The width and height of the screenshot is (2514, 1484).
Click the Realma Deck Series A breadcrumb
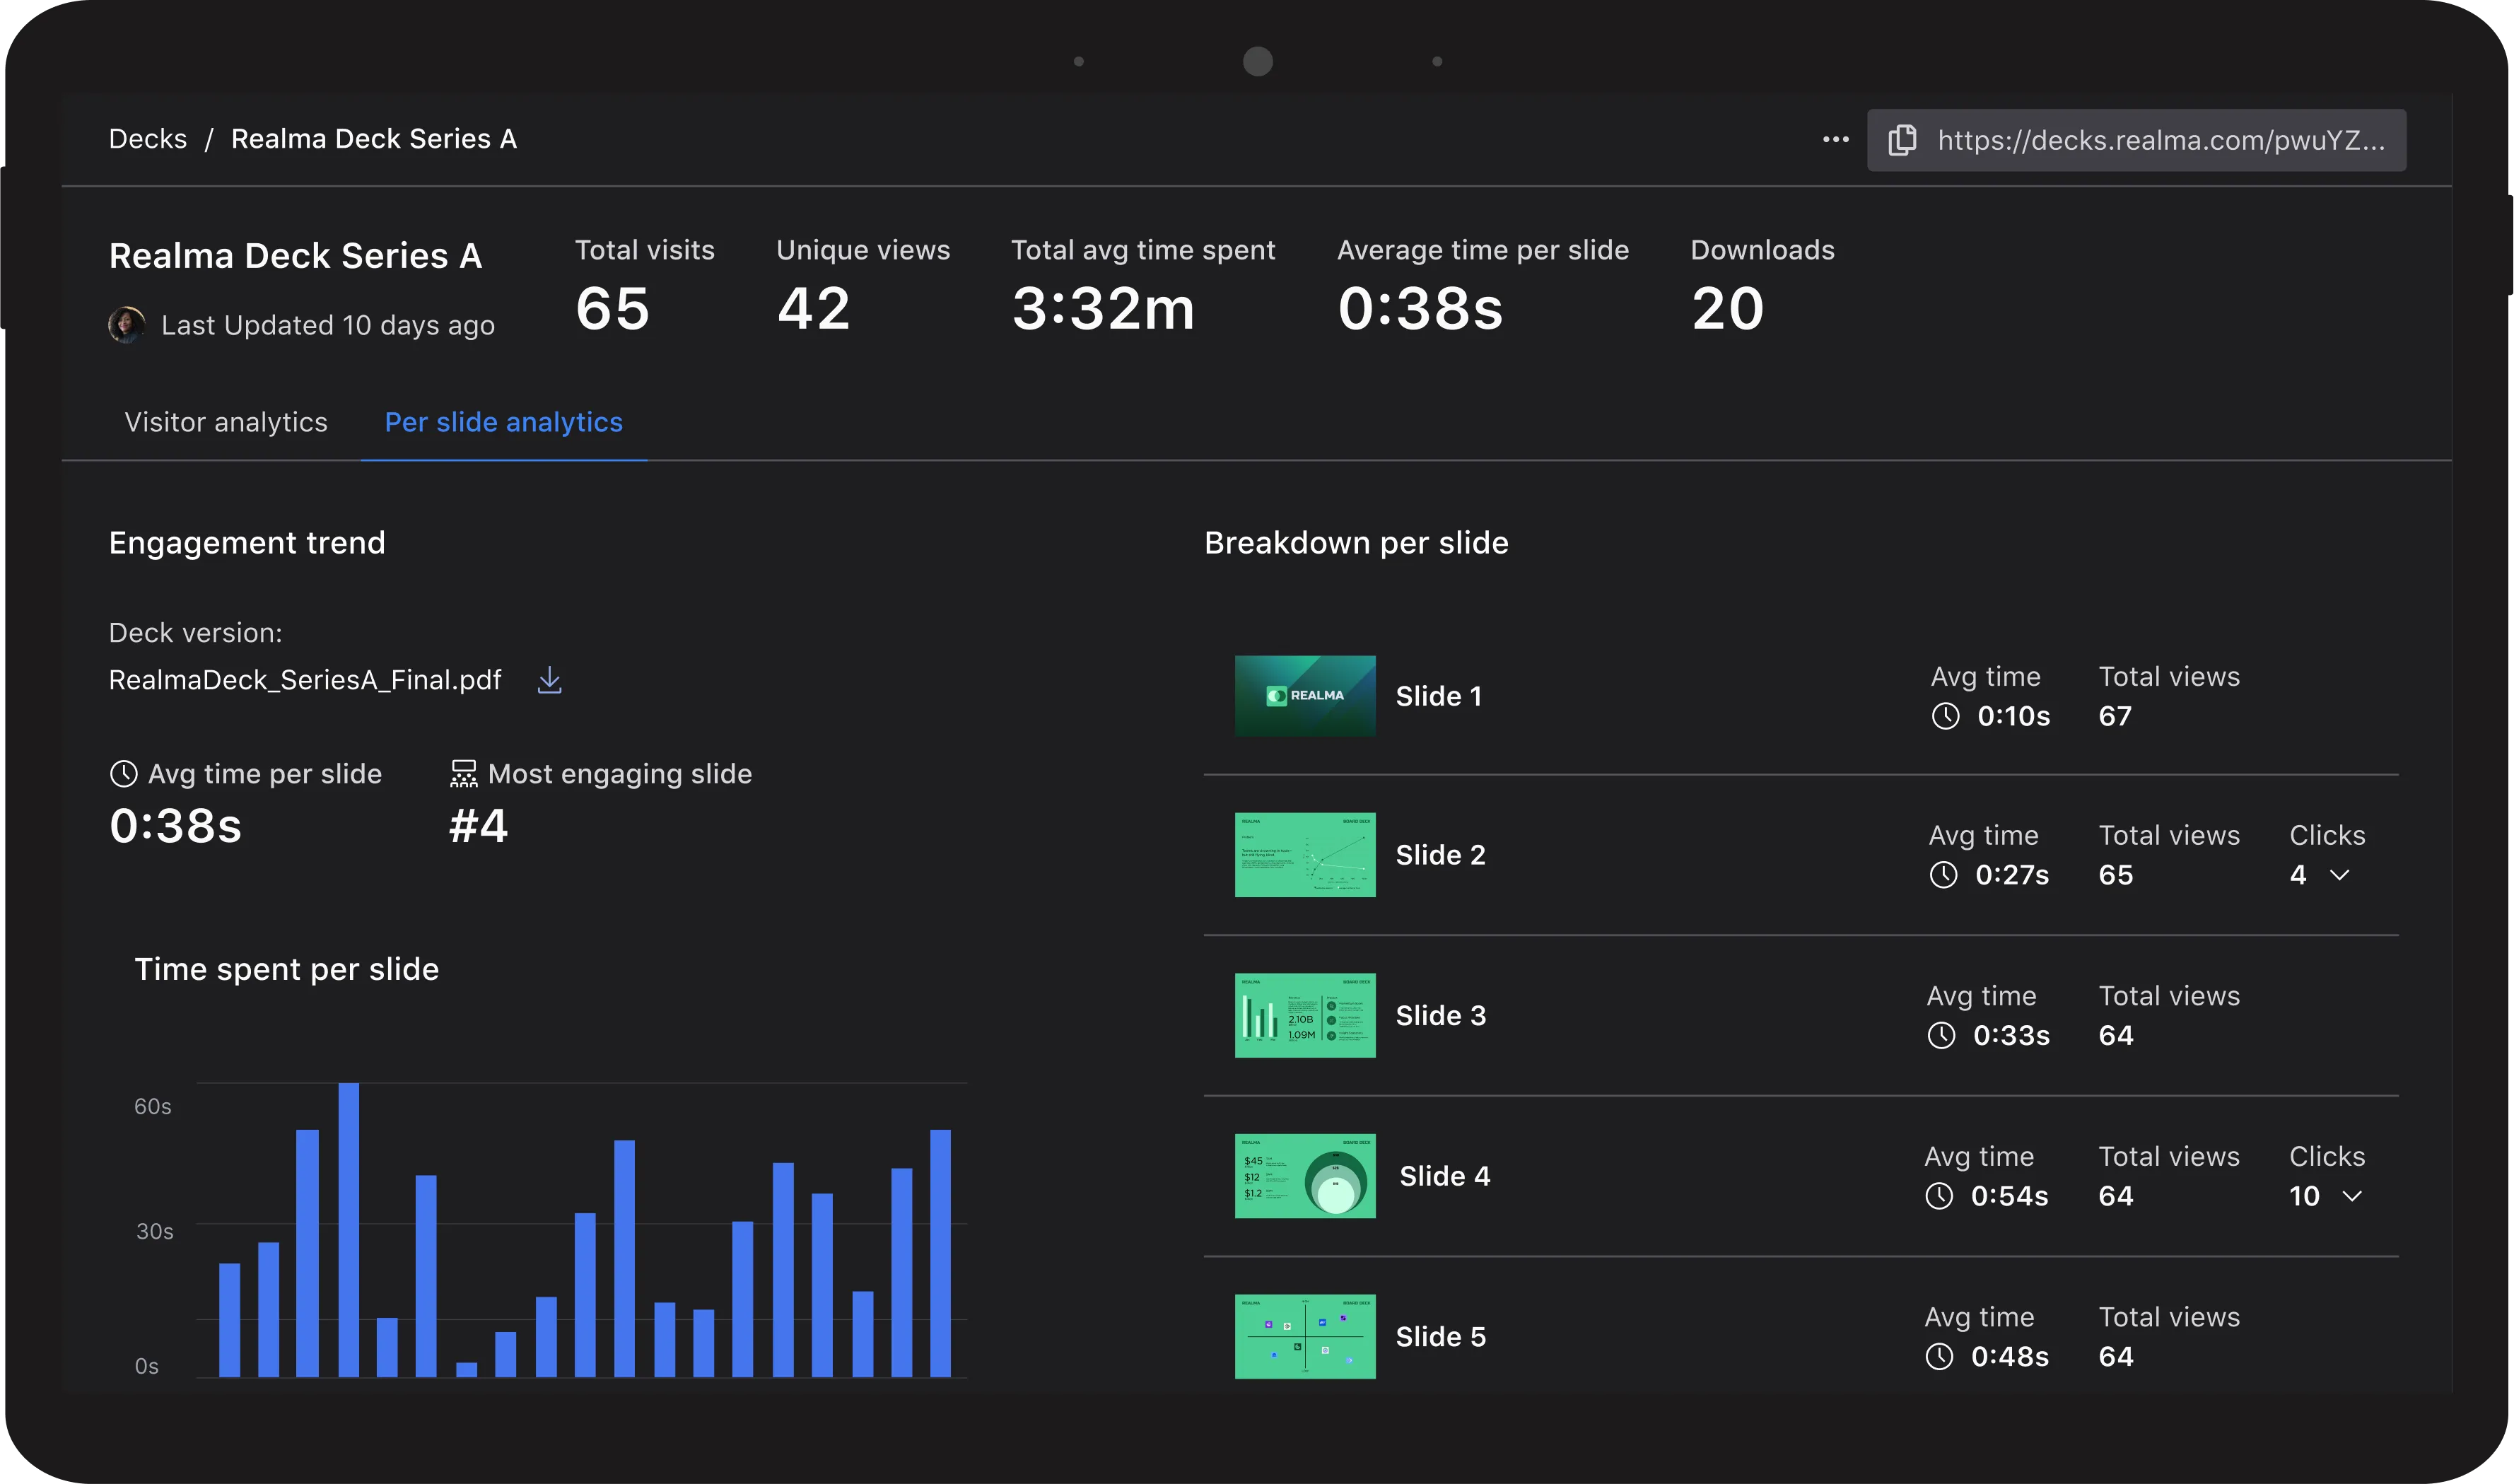tap(374, 139)
